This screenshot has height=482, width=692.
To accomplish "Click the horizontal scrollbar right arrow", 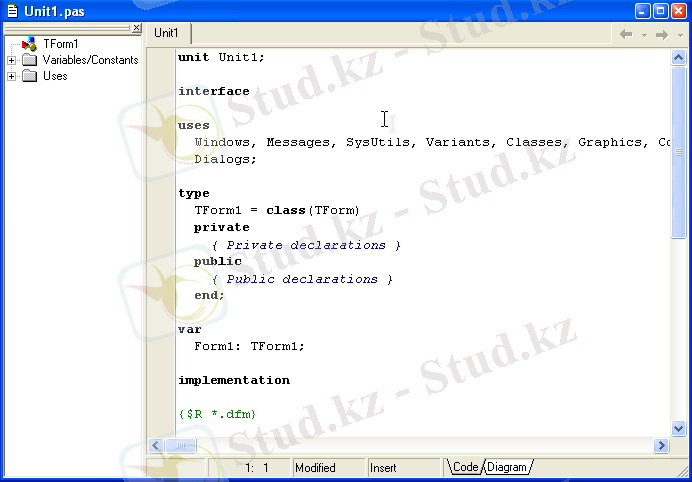I will click(x=661, y=445).
